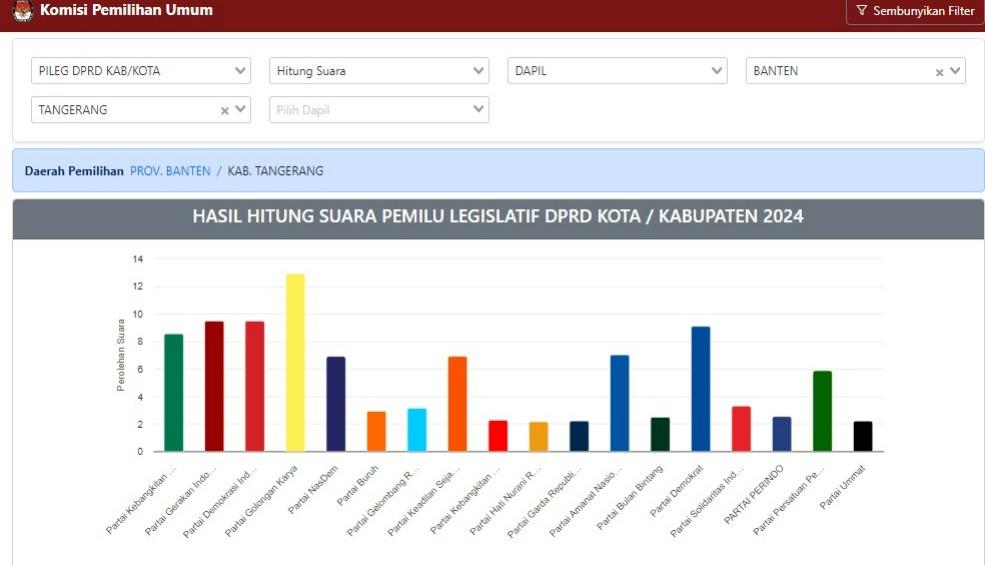Click the Sembunyikan Filter button
985x565 pixels.
click(915, 11)
